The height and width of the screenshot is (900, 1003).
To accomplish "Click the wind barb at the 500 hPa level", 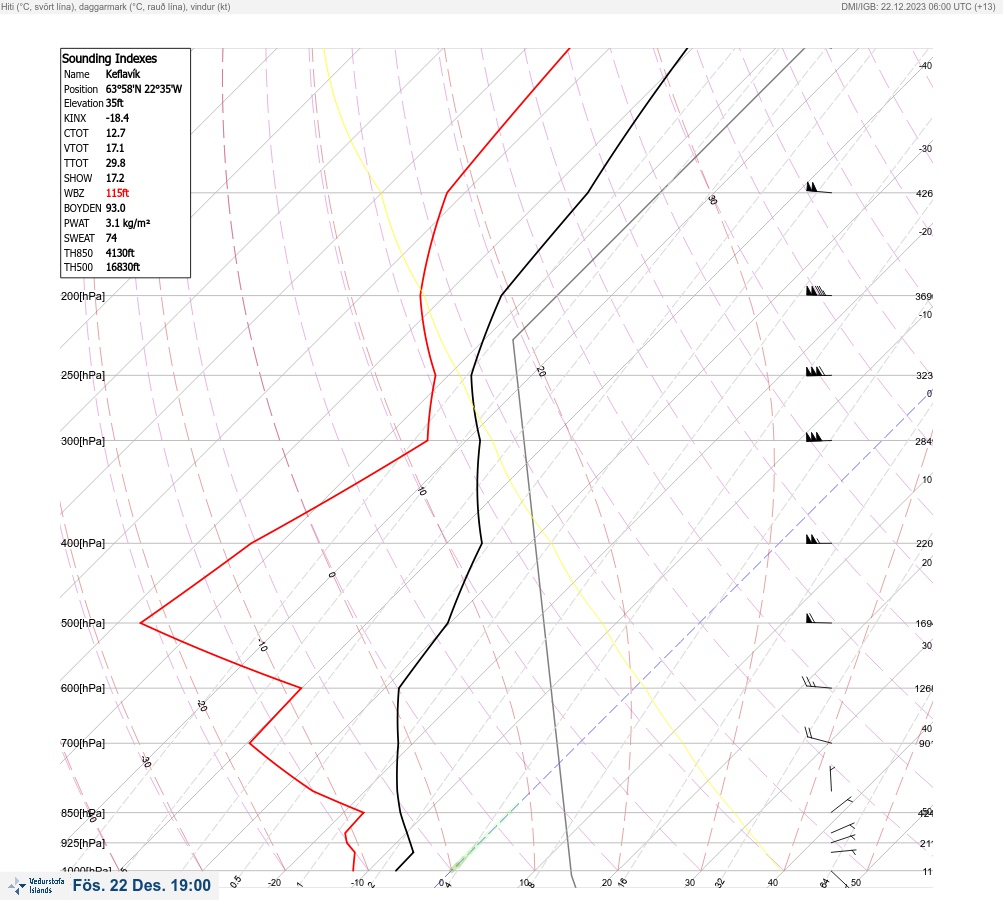I will (818, 619).
